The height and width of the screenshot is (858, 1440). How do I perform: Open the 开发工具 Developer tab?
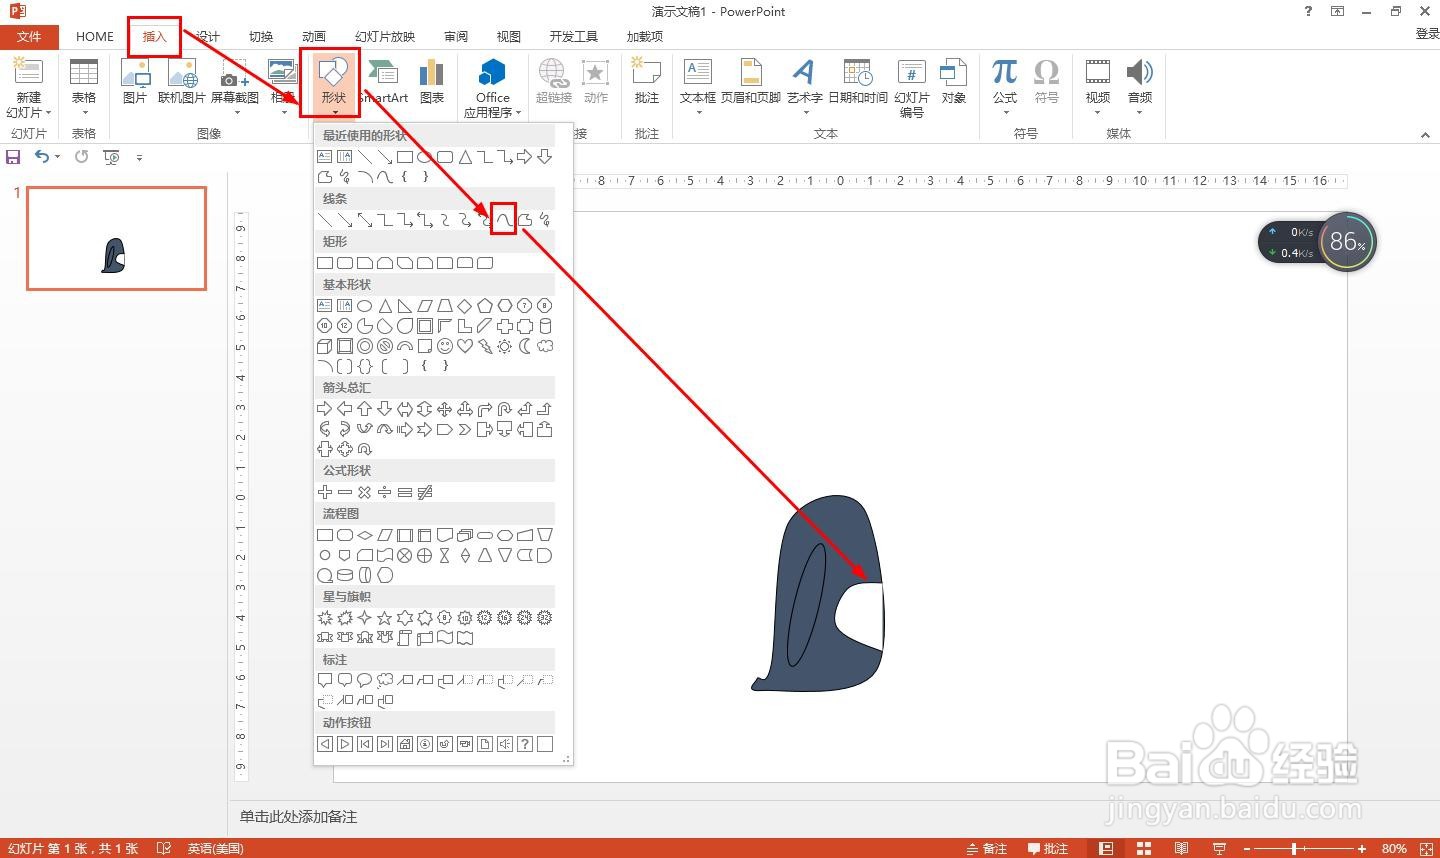[573, 37]
